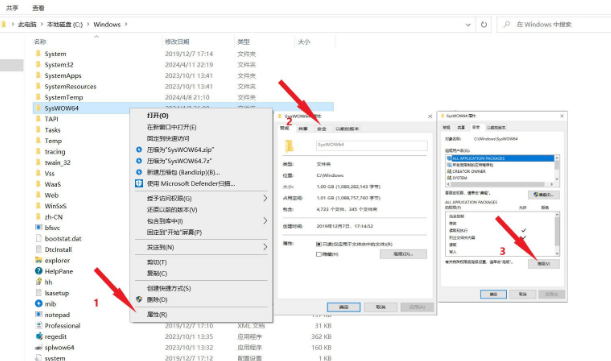This screenshot has height=361, width=611.
Task: Click the breadcrumb chevron after 此电脑
Action: click(x=42, y=25)
